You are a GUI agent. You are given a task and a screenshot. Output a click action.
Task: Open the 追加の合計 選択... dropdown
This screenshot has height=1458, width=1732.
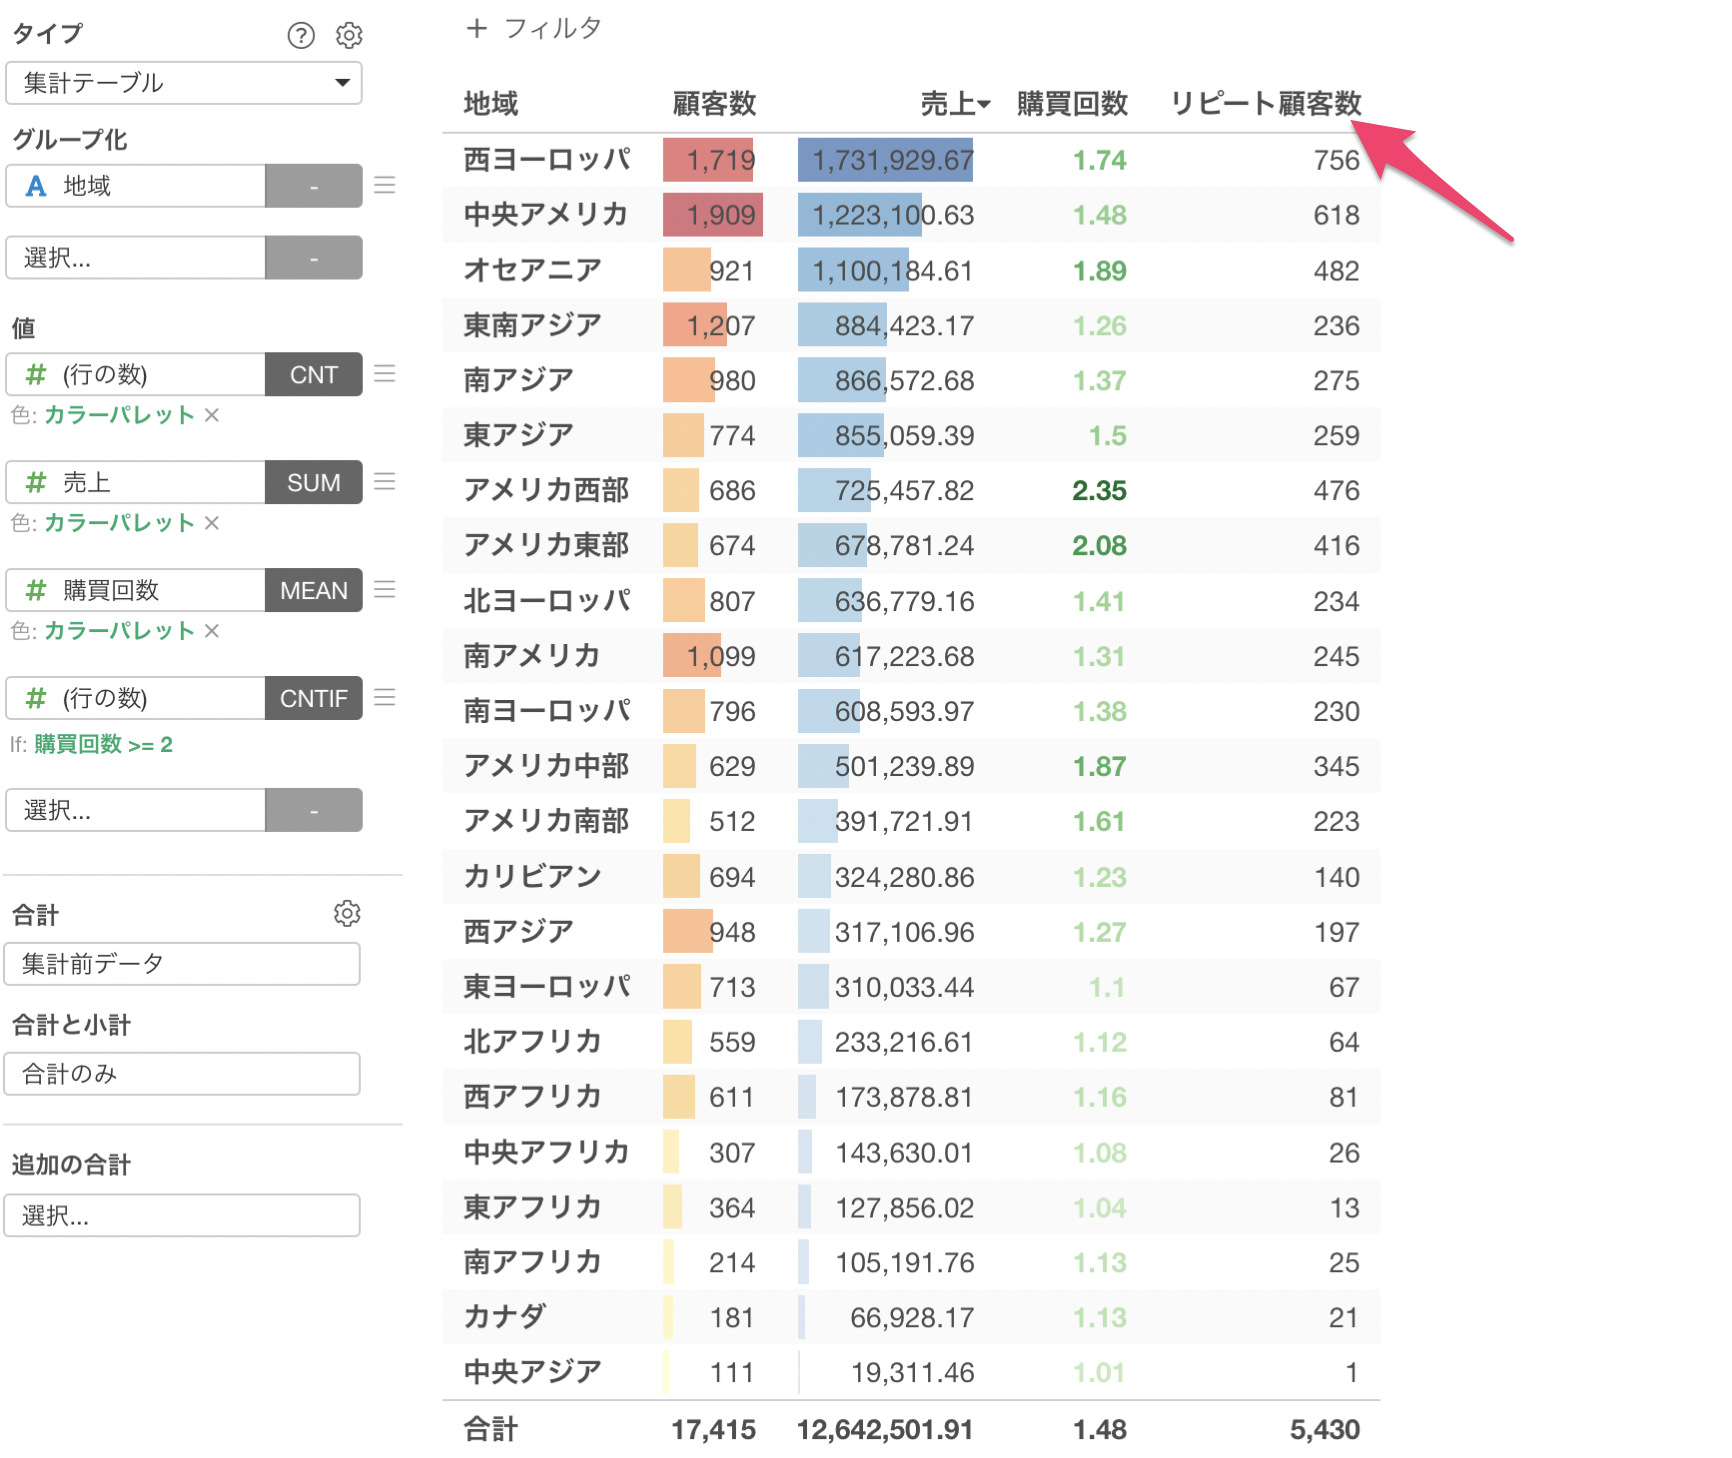(182, 1216)
